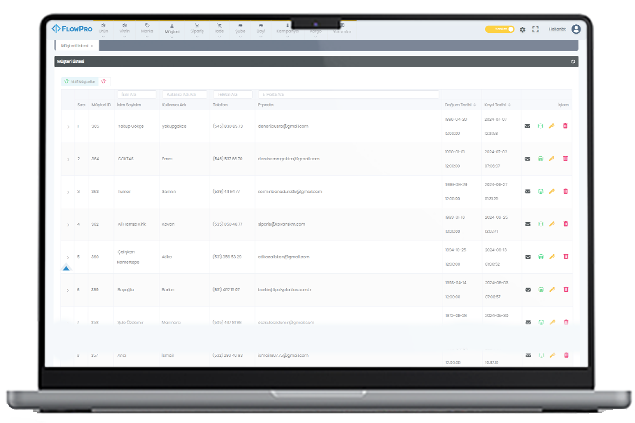Image resolution: width=635 pixels, height=423 pixels.
Task: Expand the sixth table row's detail chevron
Action: pos(68,290)
